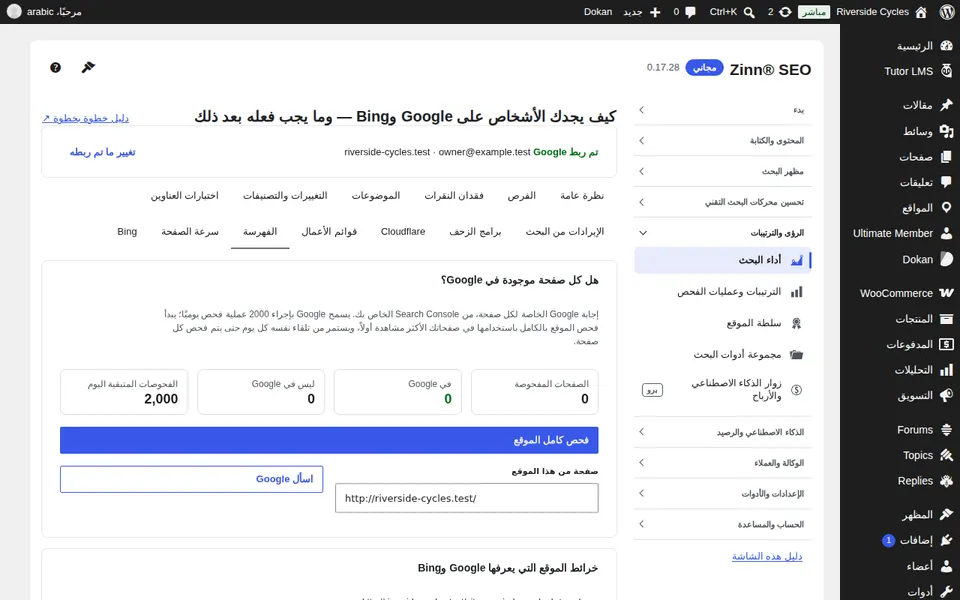Expand the الوكالة والعملاء section
The width and height of the screenshot is (960, 600).
click(x=723, y=463)
